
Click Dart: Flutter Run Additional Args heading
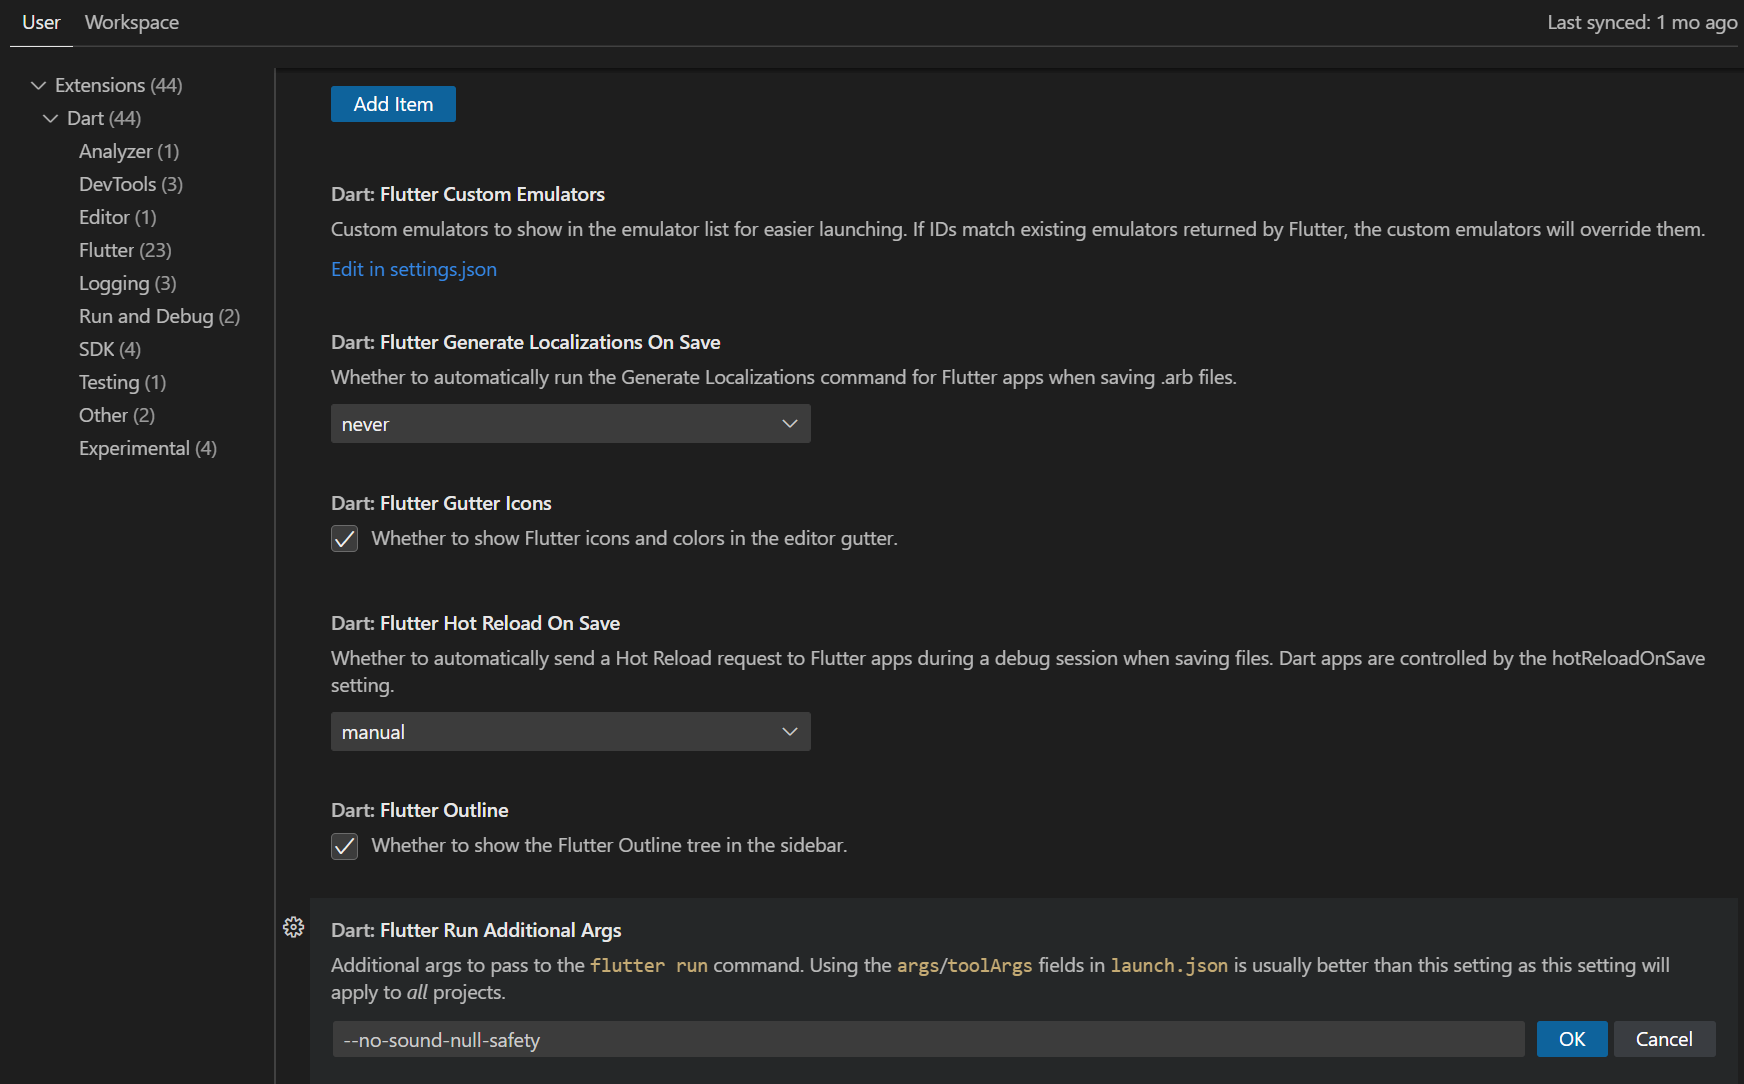tap(476, 930)
